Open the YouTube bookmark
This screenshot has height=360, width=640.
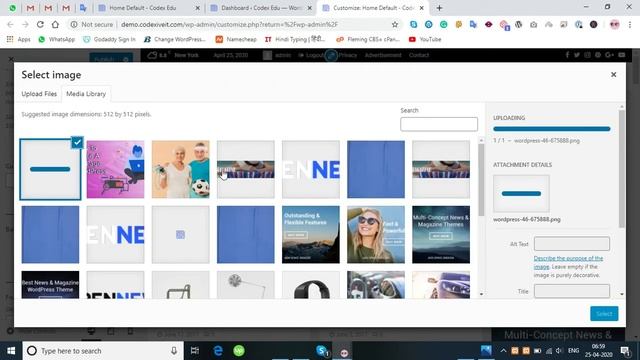click(425, 39)
